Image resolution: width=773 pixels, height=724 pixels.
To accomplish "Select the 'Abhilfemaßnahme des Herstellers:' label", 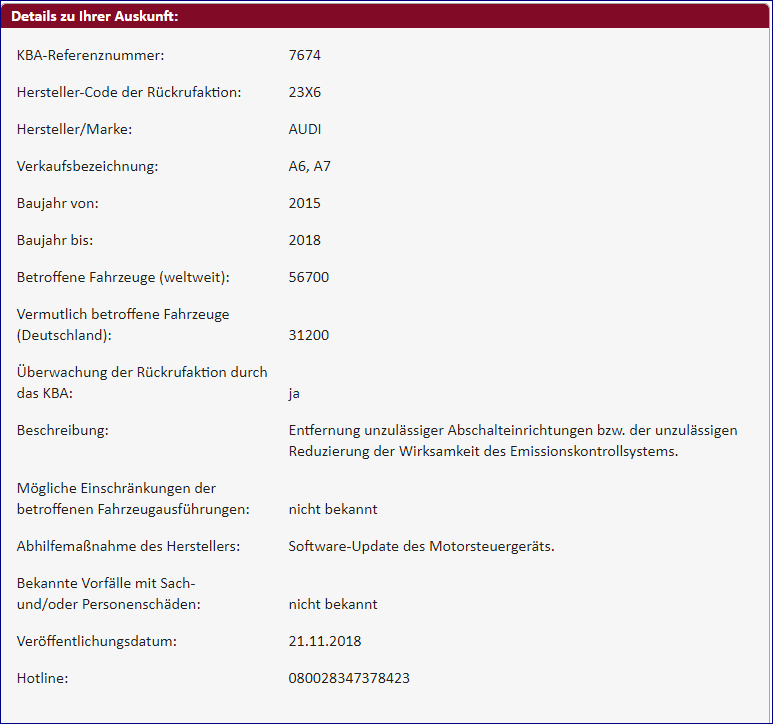I will tap(128, 546).
